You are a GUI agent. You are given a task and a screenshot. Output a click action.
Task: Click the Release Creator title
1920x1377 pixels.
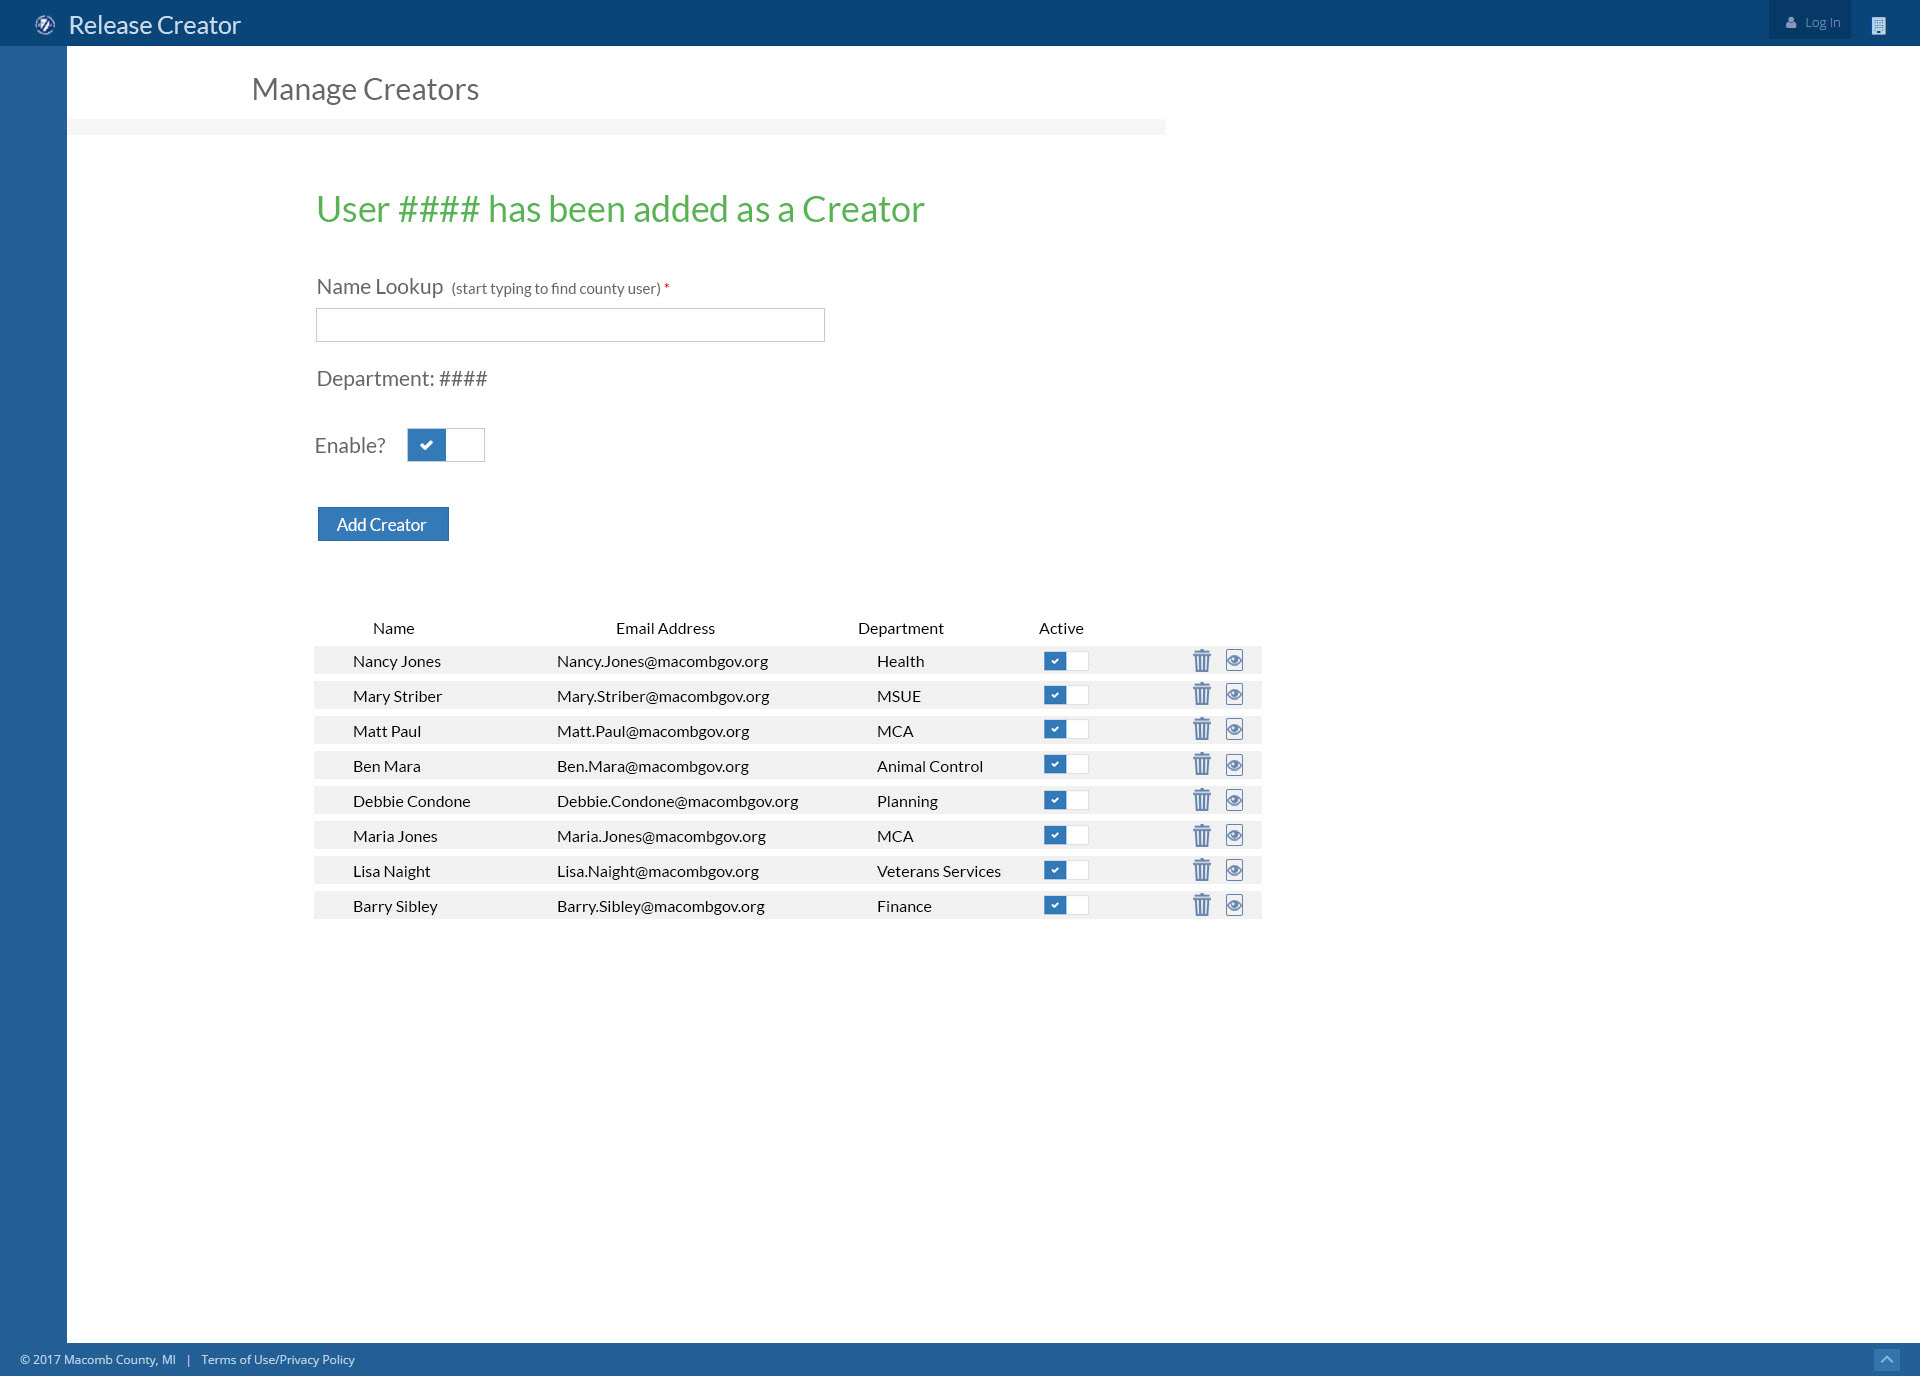pyautogui.click(x=154, y=25)
